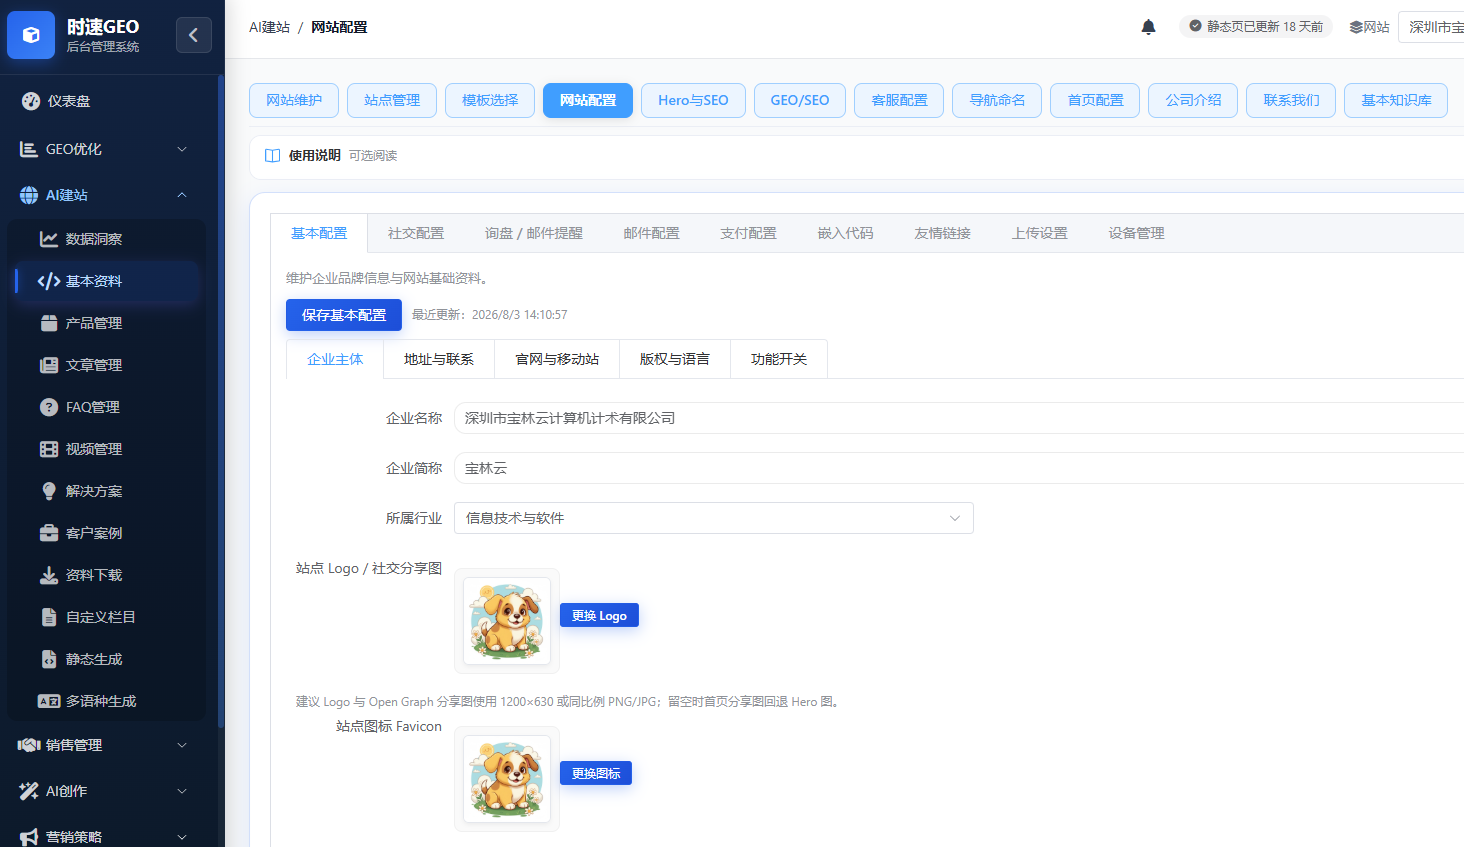Open the 邮件配置 tab

click(x=652, y=233)
